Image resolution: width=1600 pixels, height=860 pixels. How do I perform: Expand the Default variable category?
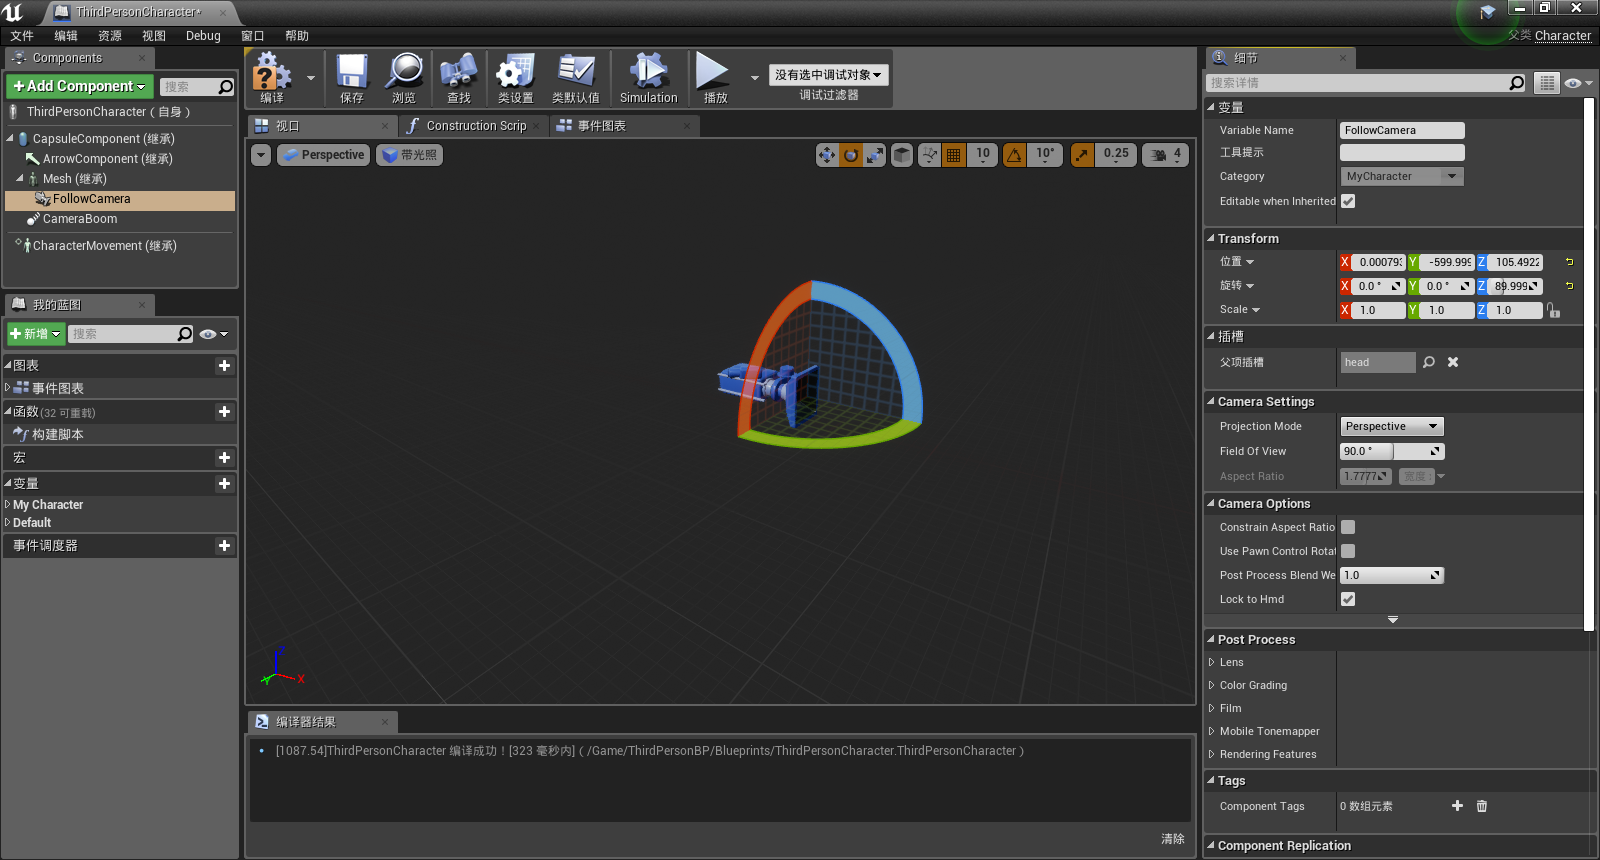(x=8, y=523)
